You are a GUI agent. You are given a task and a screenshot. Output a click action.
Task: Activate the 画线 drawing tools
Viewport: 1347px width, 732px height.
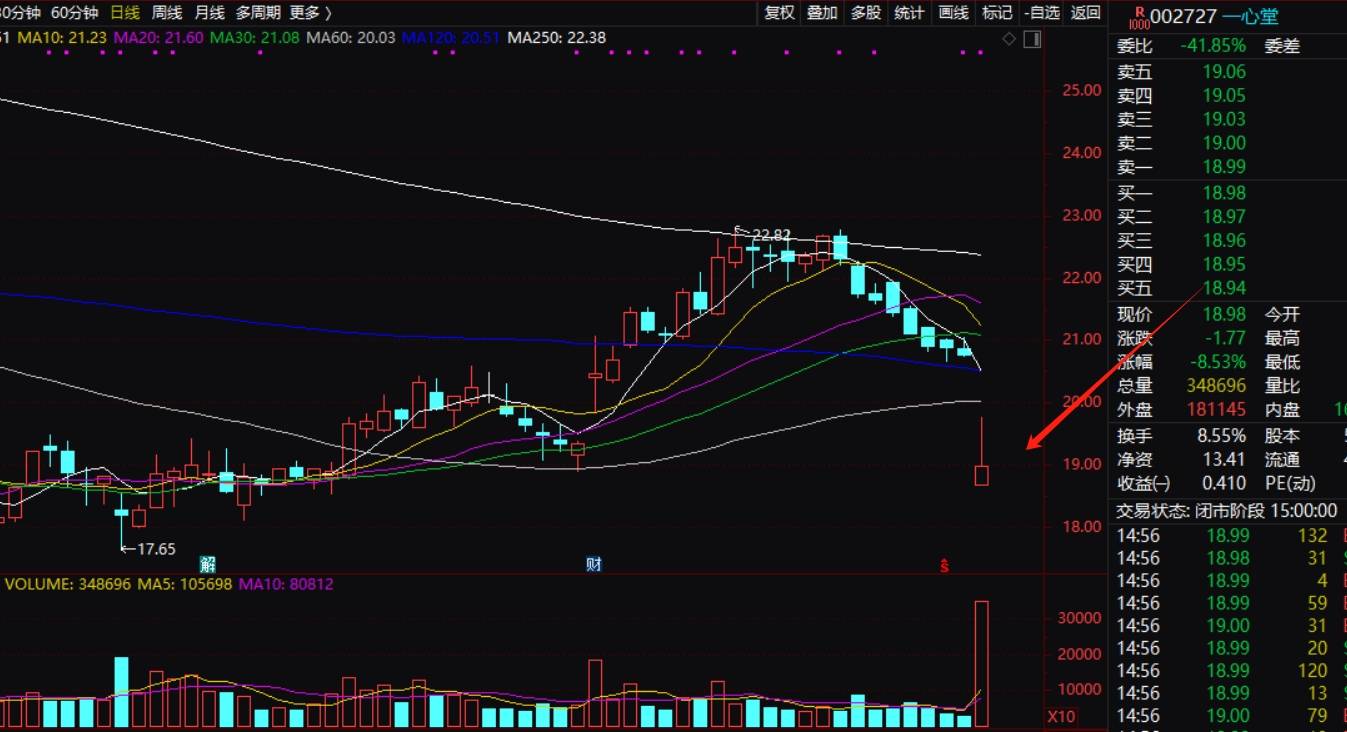click(954, 13)
